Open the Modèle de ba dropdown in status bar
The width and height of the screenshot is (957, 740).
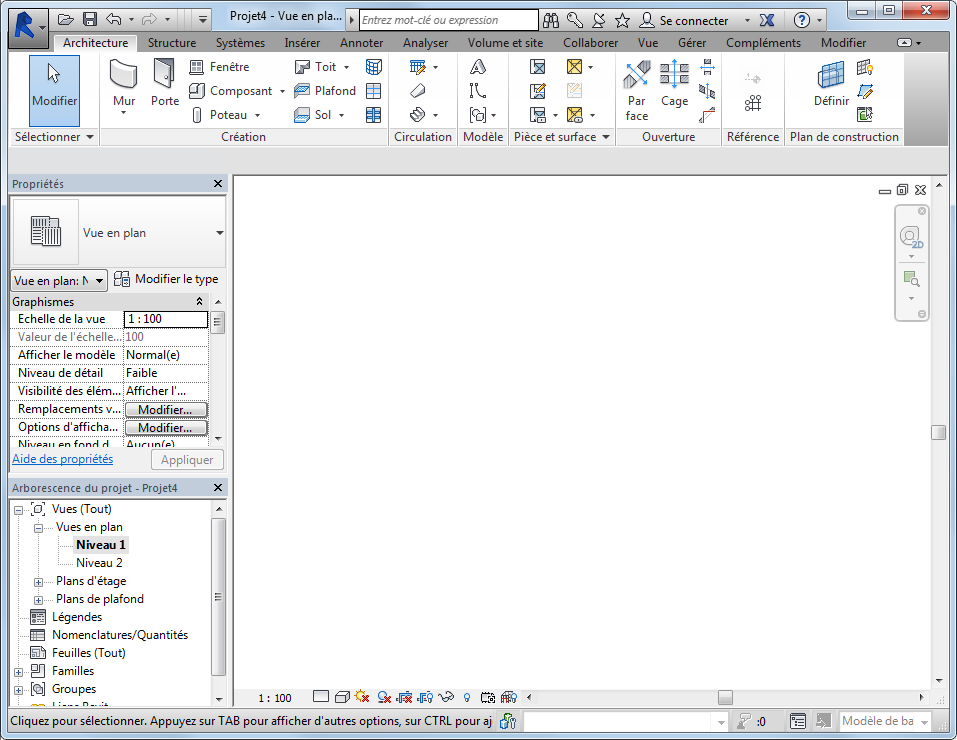pyautogui.click(x=925, y=722)
